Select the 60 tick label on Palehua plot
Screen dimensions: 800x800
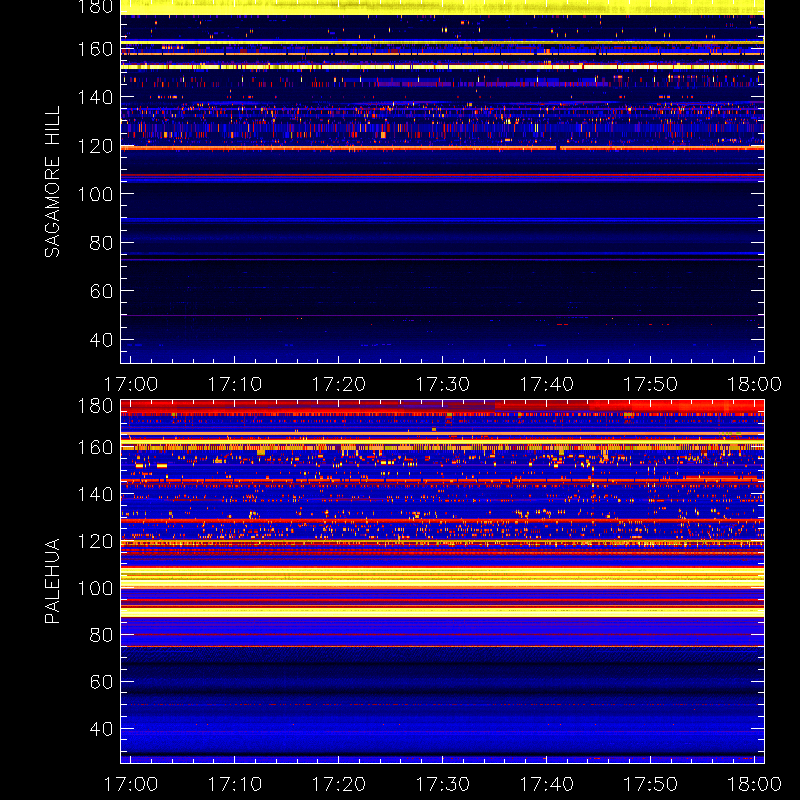(x=101, y=682)
